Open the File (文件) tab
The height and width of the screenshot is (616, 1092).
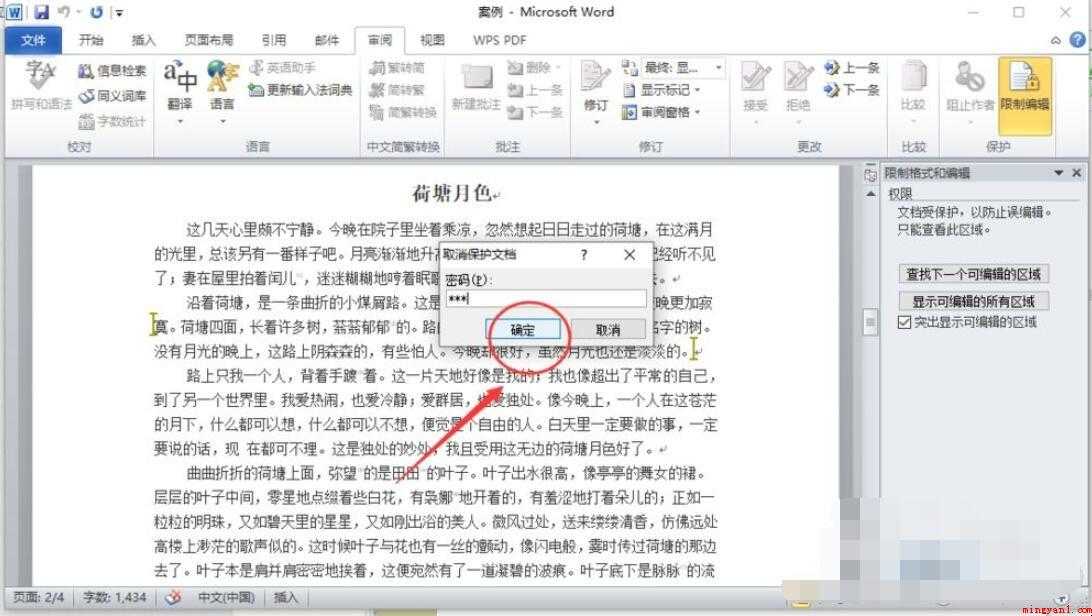tap(33, 40)
